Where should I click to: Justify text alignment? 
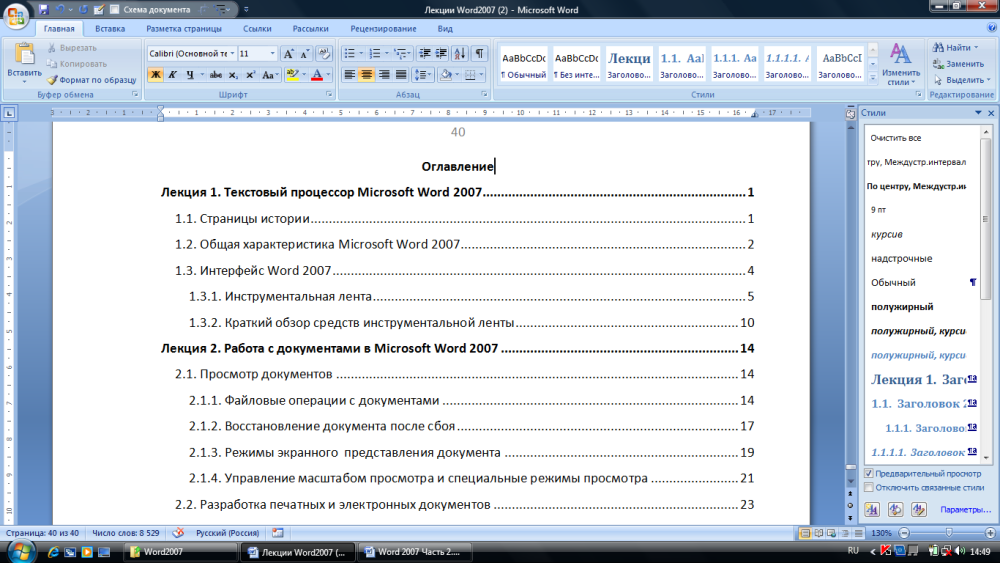click(401, 75)
